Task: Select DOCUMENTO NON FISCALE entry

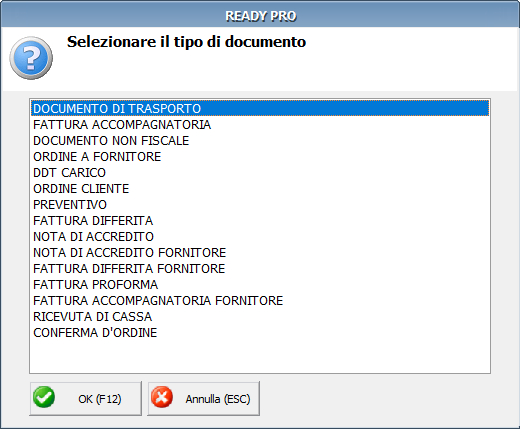Action: click(260, 141)
